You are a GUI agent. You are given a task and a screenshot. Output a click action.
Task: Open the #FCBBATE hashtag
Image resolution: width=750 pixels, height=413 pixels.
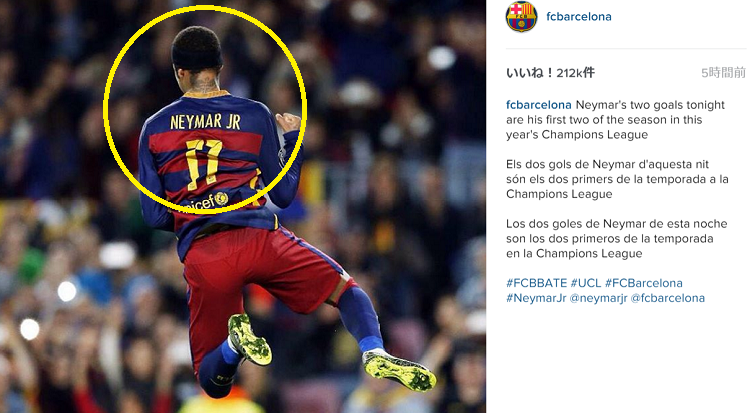click(537, 283)
